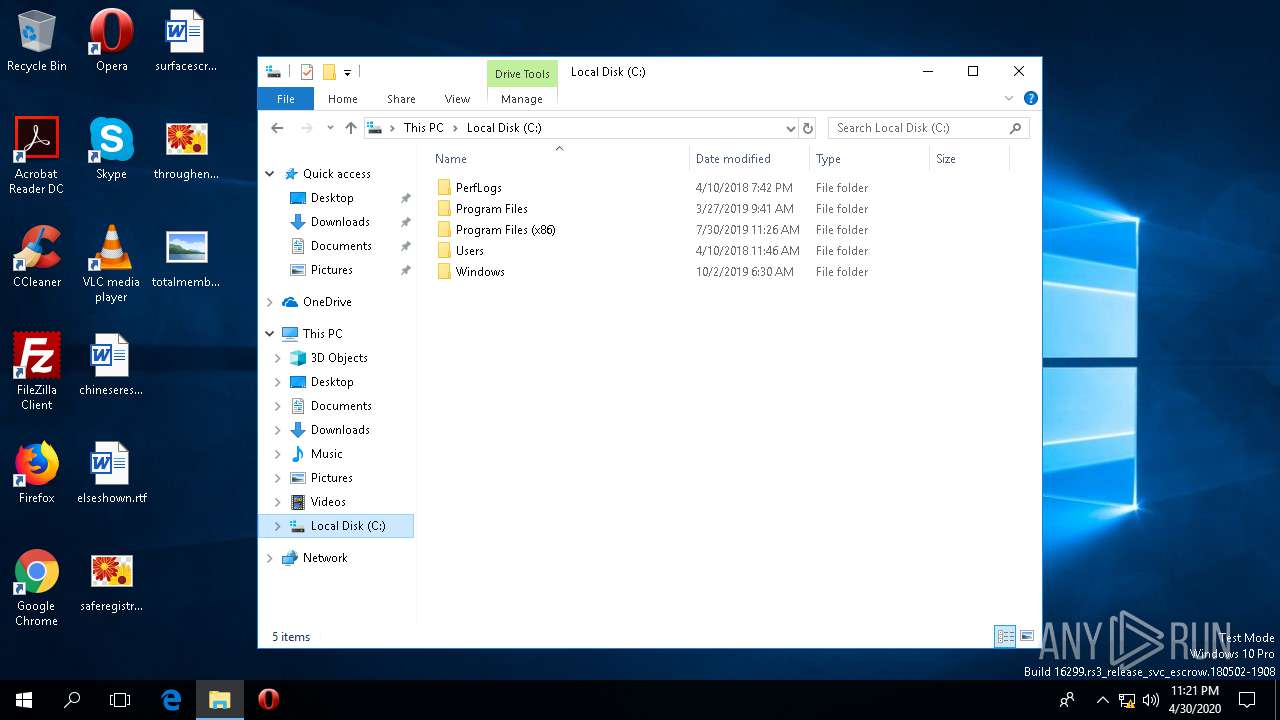
Task: Switch to the Home ribbon tab
Action: (x=343, y=99)
